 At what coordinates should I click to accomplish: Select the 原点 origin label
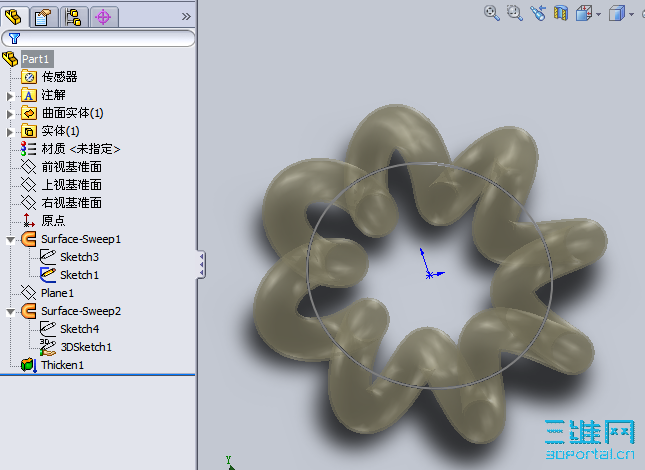pos(53,221)
